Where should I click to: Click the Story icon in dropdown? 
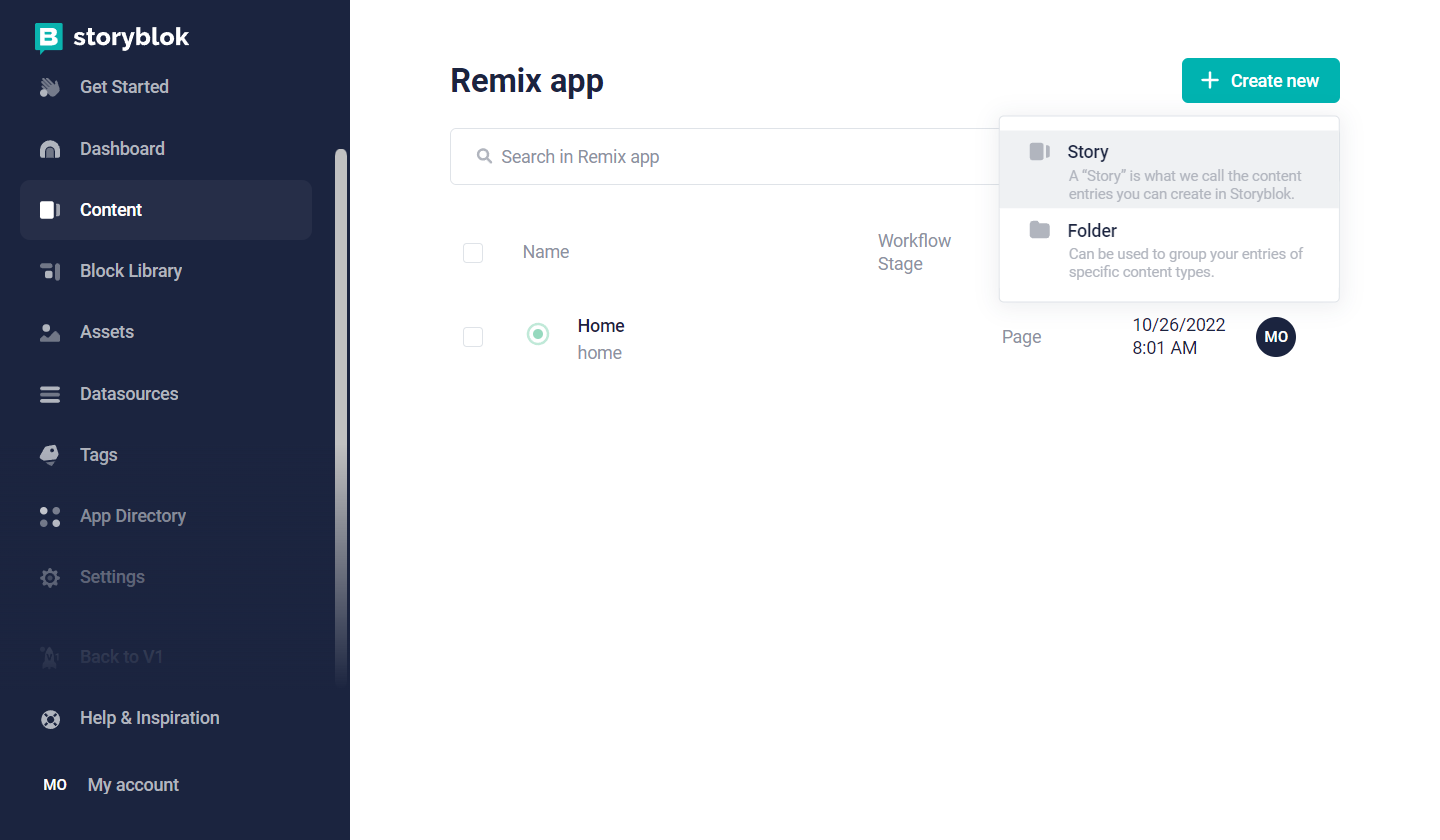click(1040, 152)
